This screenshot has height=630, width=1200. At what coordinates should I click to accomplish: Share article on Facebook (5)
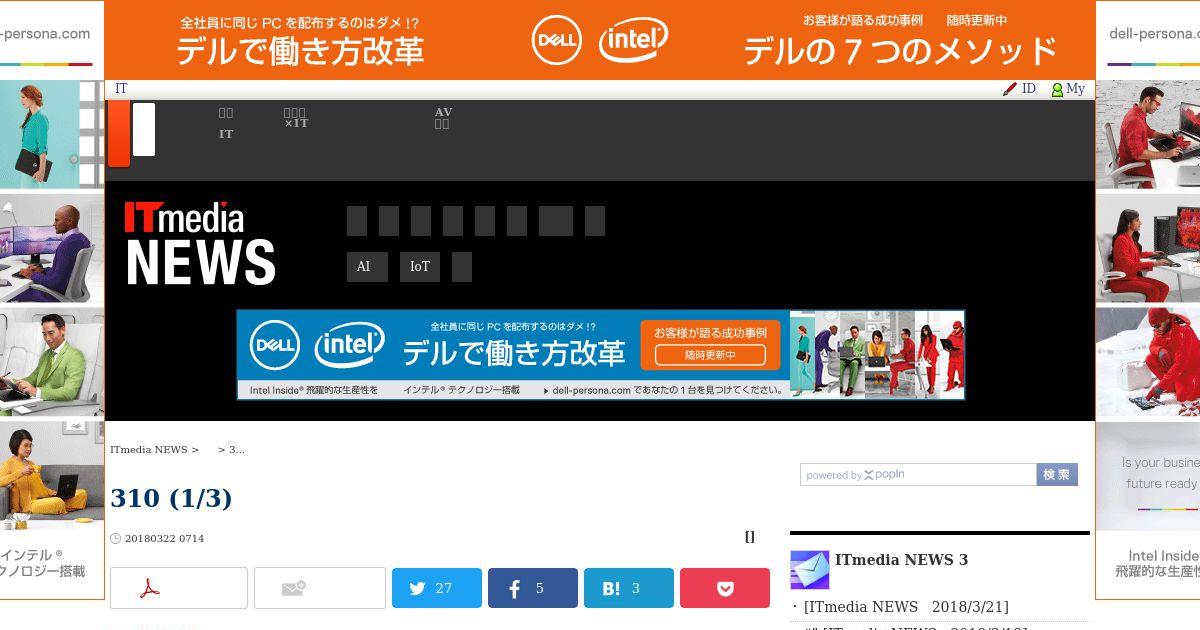(533, 588)
